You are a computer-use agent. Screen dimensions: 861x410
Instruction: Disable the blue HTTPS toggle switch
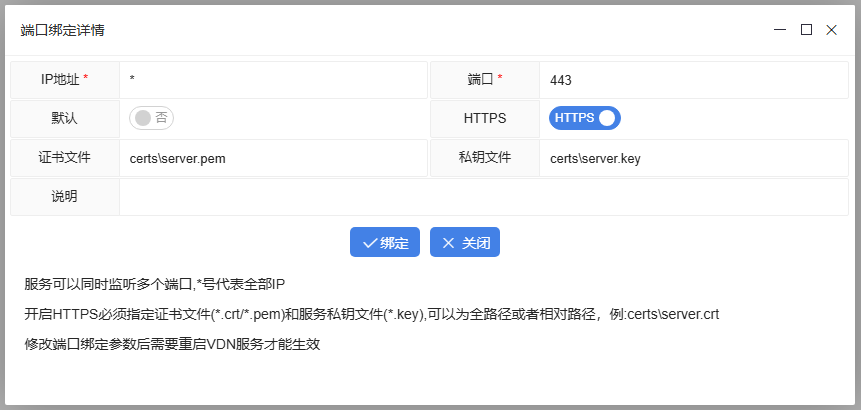584,118
